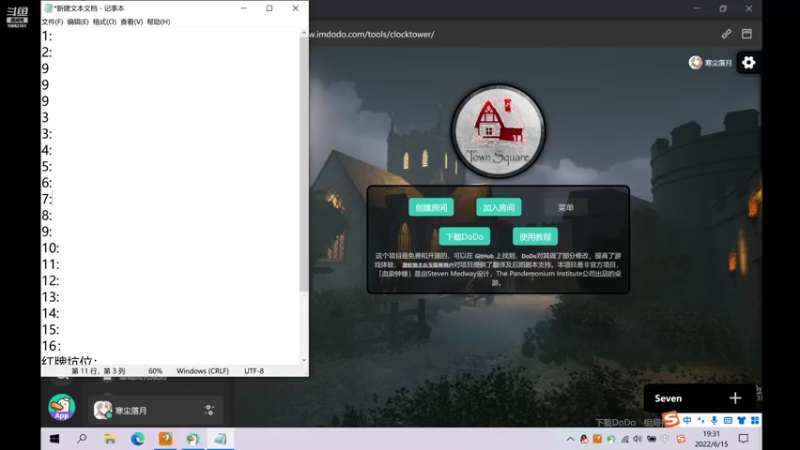Click the 下载DoDo button
Screen dimensions: 800x450
point(464,237)
